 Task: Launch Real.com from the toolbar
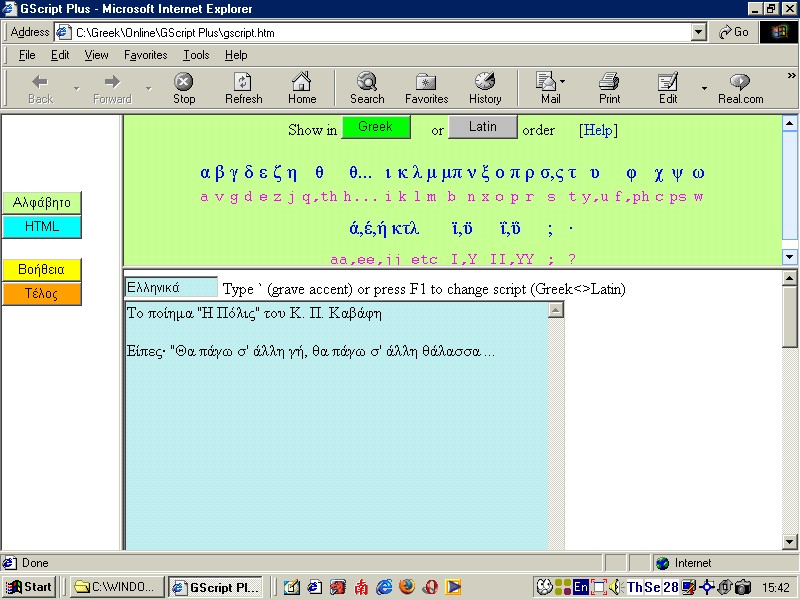click(x=738, y=87)
